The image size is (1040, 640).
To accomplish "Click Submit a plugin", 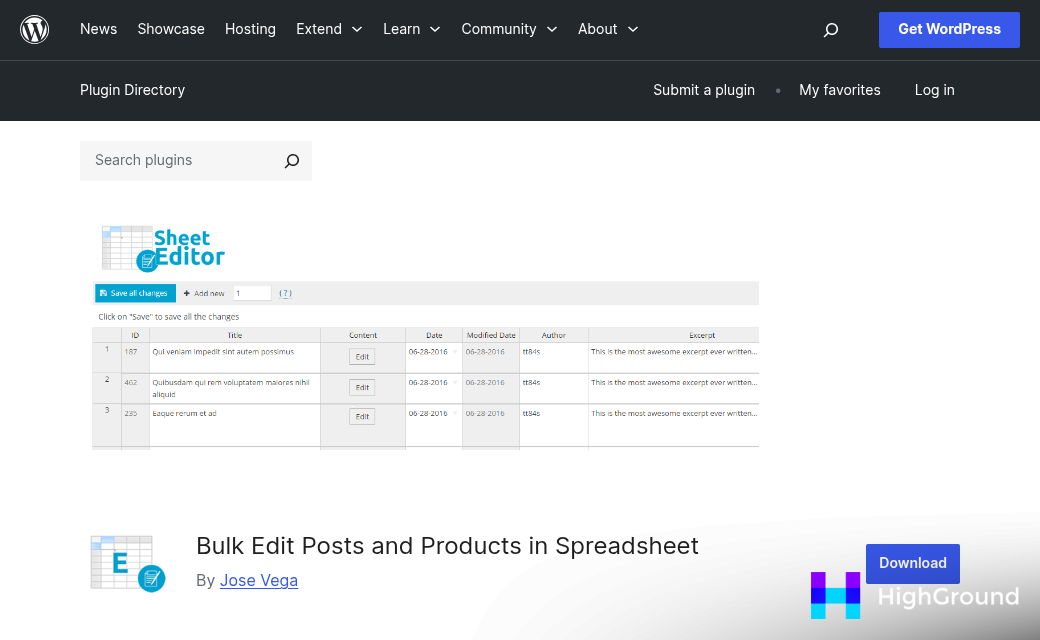I will pos(704,90).
